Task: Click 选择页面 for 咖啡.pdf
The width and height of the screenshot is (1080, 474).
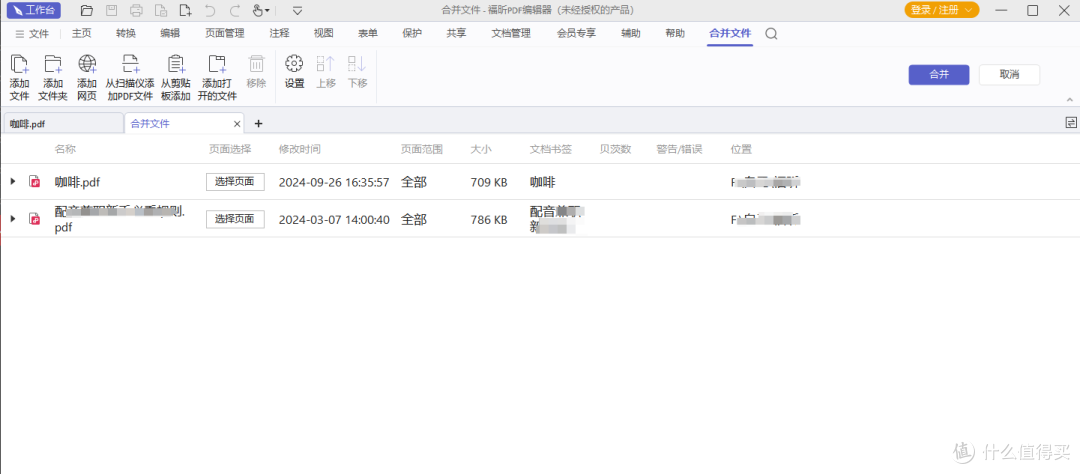Action: (235, 182)
